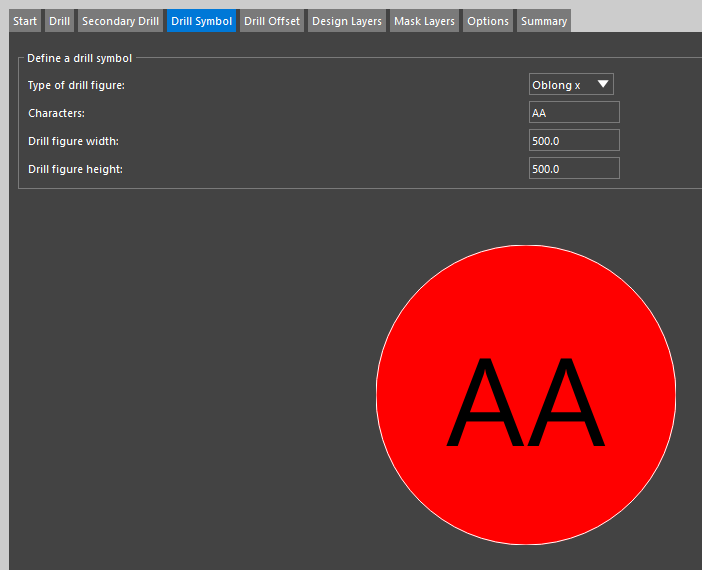The image size is (702, 570).
Task: Switch to the Design Layers tab
Action: coord(346,21)
